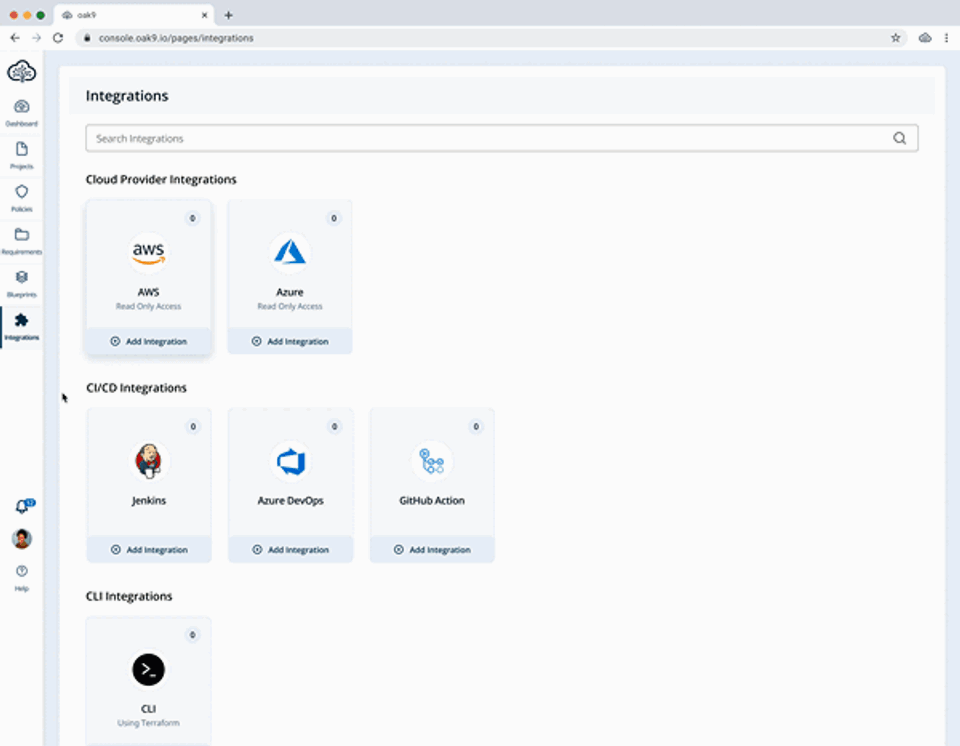The height and width of the screenshot is (746, 960).
Task: Close the oak9 browser tab
Action: click(204, 15)
